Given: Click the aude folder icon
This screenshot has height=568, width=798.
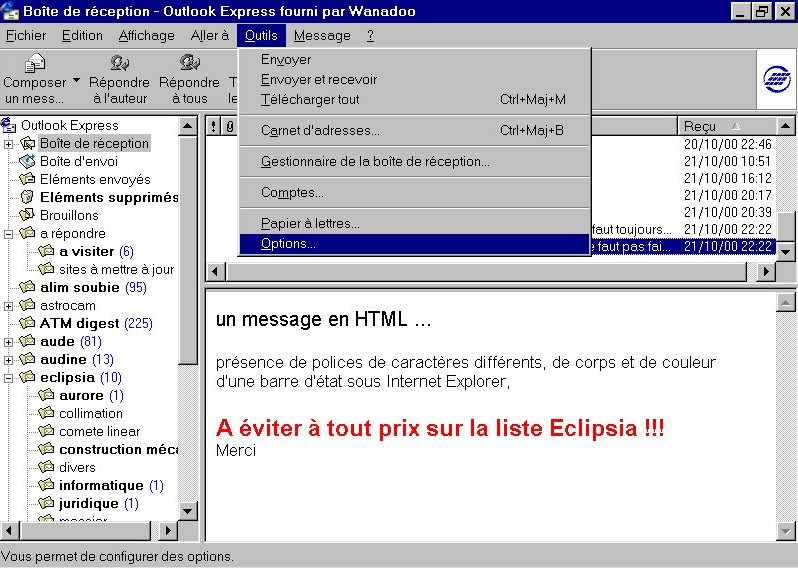Looking at the screenshot, I should 27,341.
